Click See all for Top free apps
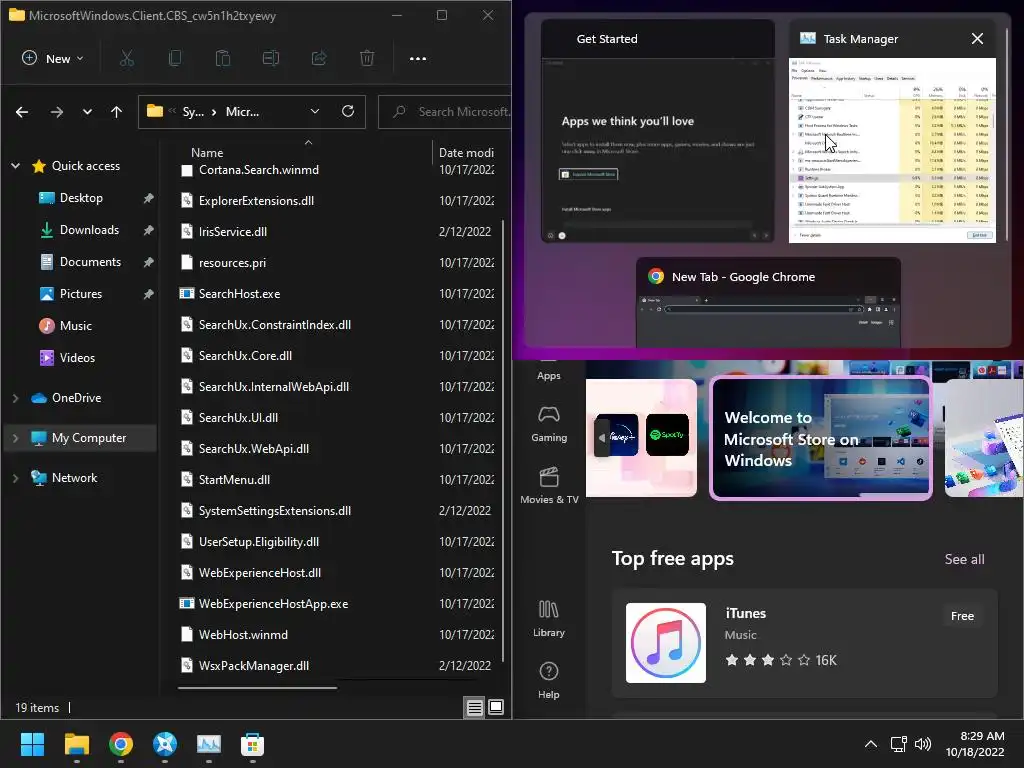Image resolution: width=1024 pixels, height=768 pixels. click(964, 559)
